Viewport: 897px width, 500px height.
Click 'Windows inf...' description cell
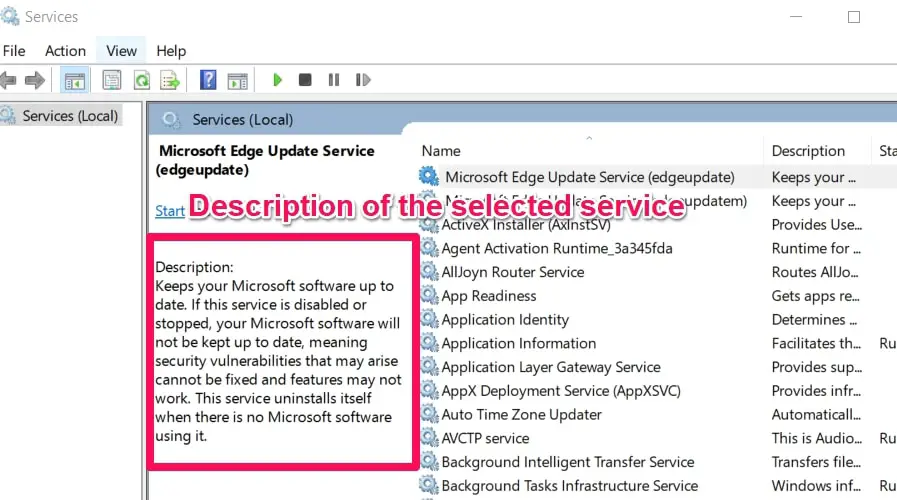tap(816, 486)
